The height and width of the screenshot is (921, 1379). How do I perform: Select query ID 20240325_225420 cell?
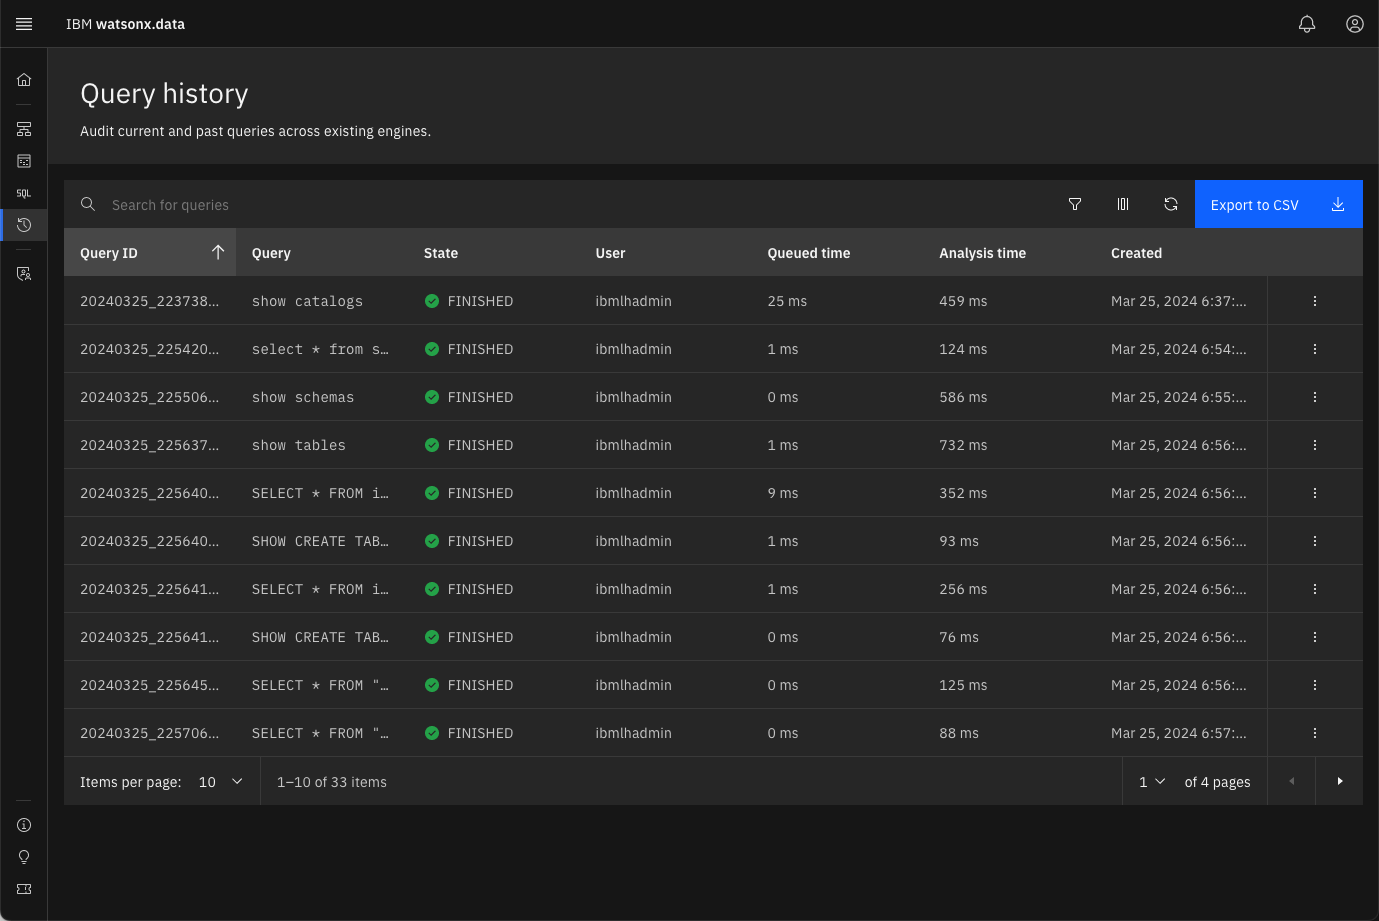pos(149,349)
